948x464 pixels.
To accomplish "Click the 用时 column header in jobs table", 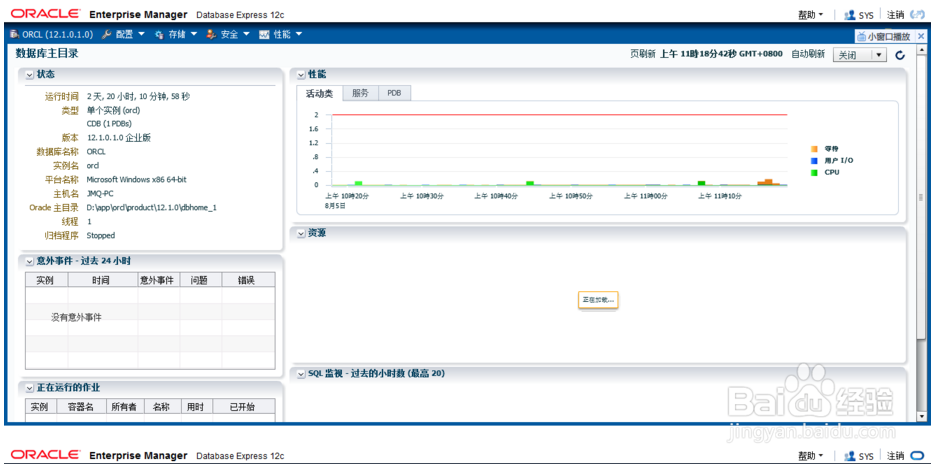I will pos(195,407).
